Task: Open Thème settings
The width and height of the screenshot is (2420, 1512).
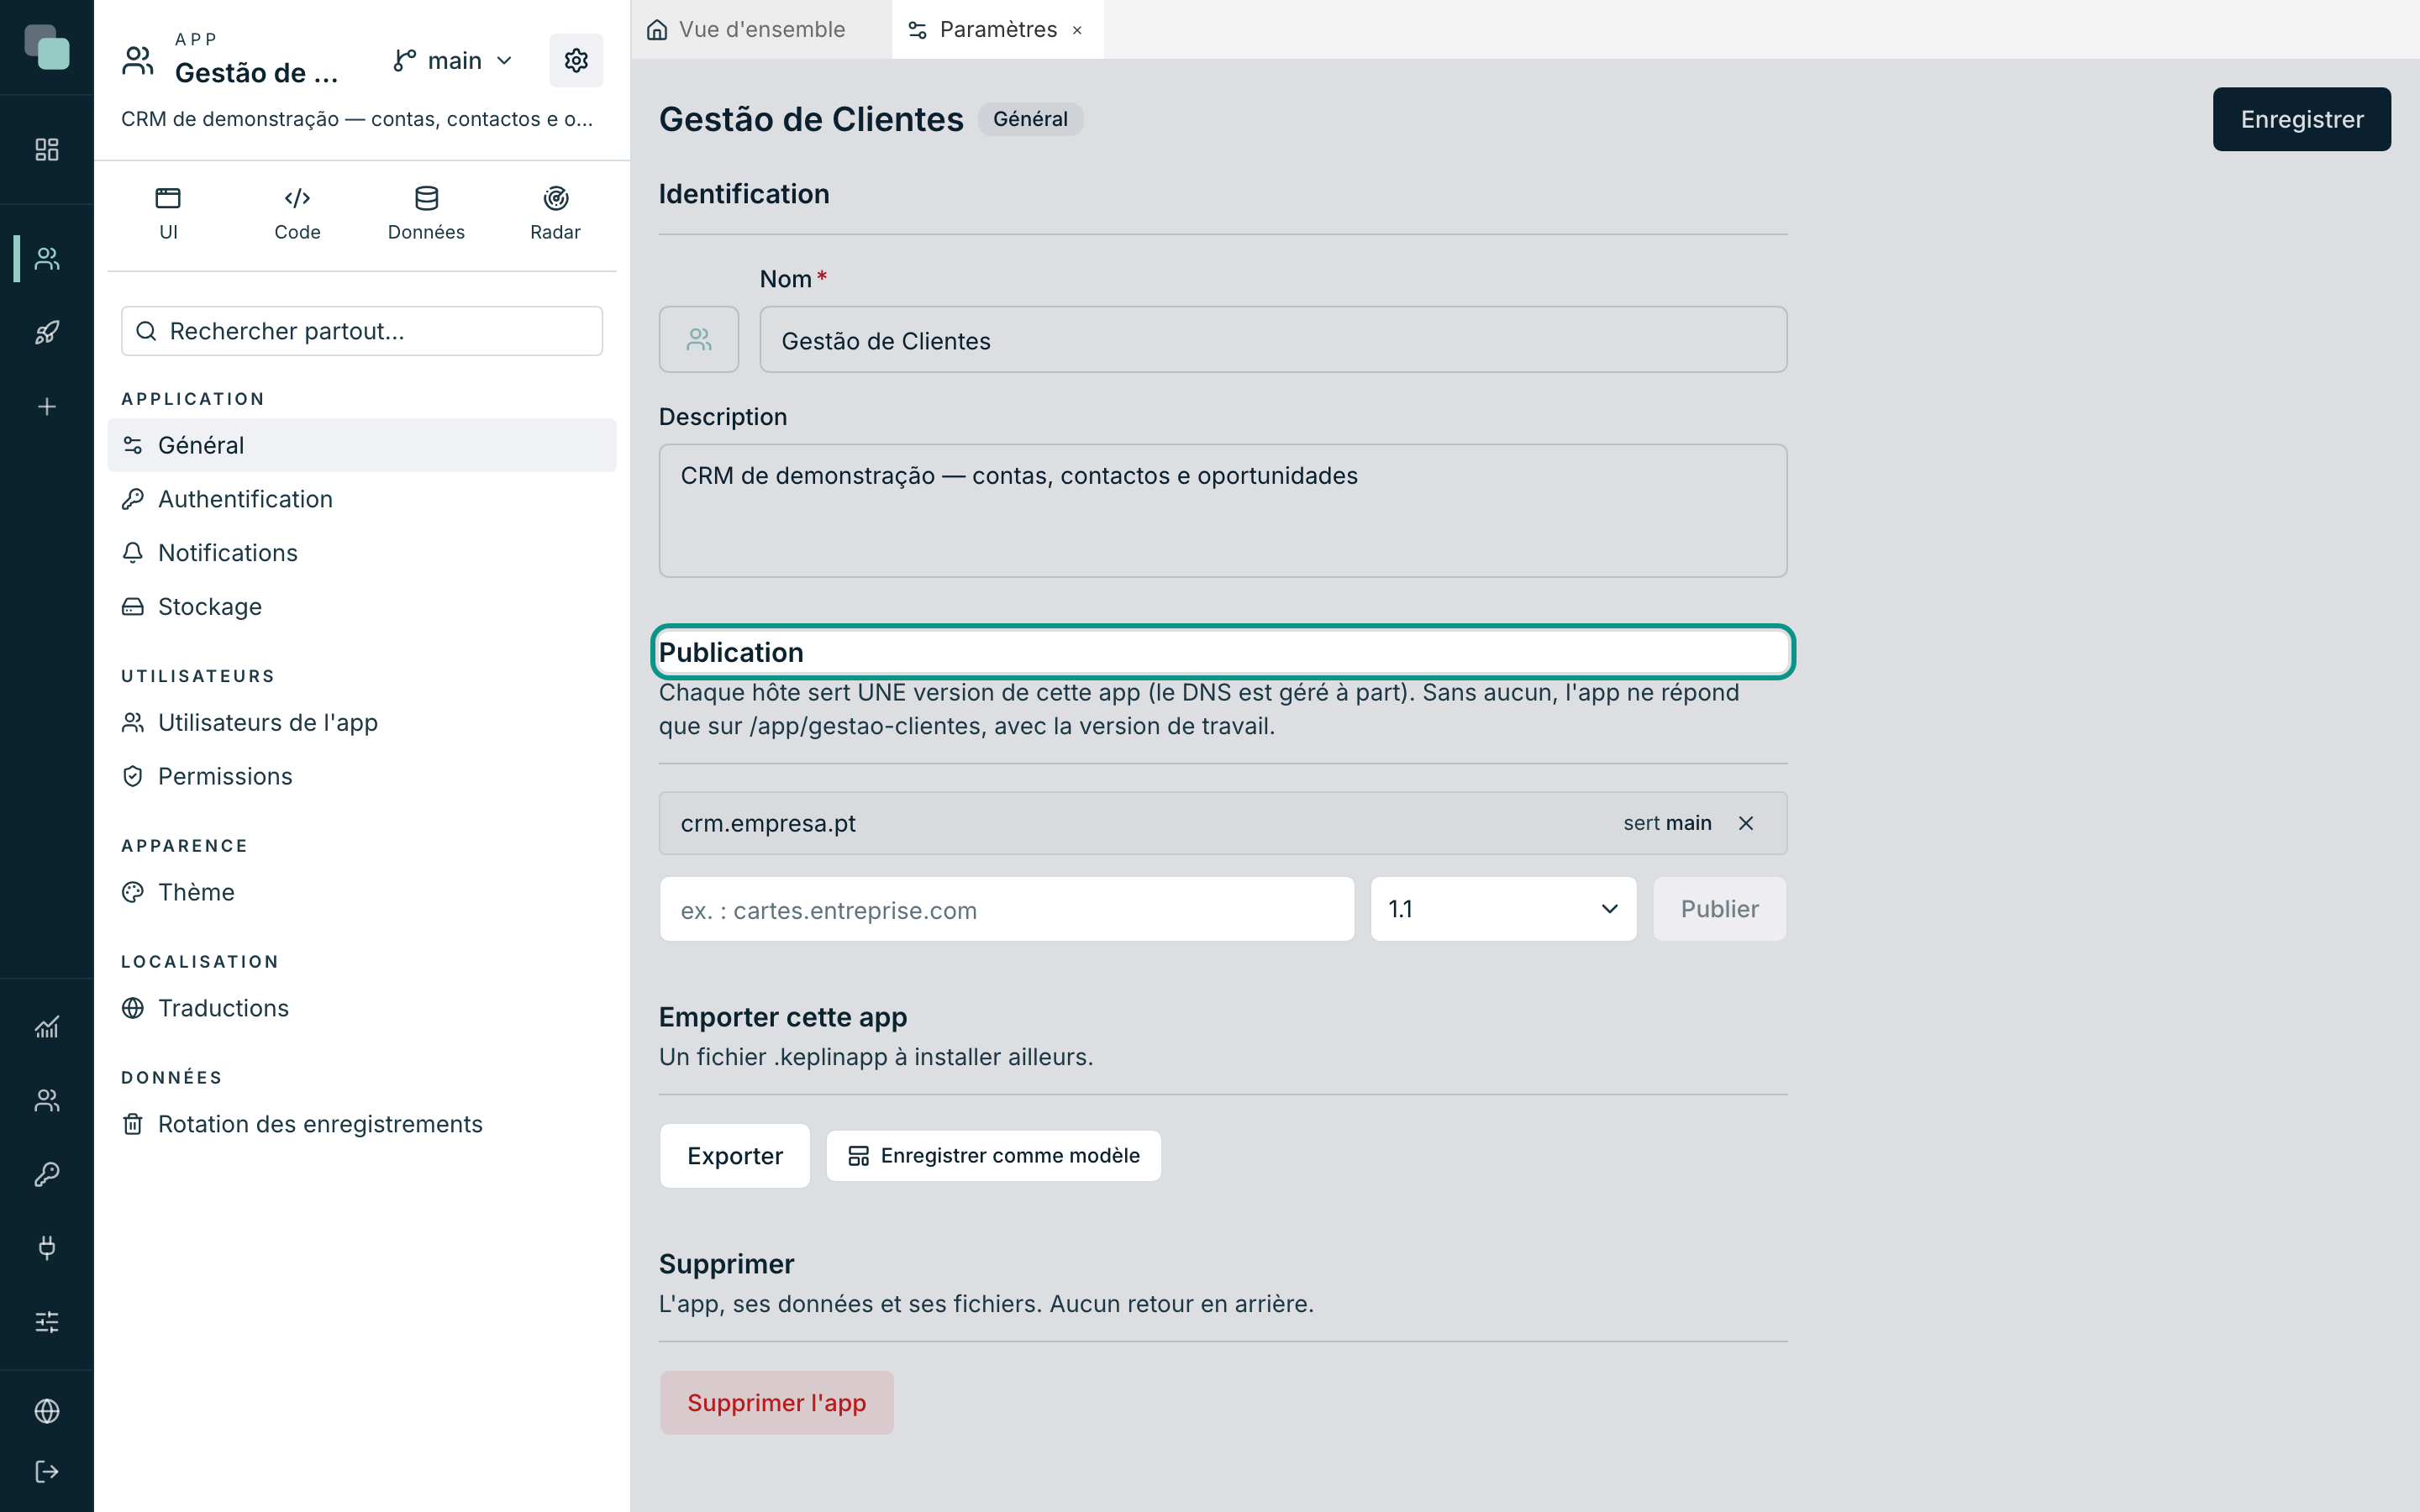Action: 362,892
